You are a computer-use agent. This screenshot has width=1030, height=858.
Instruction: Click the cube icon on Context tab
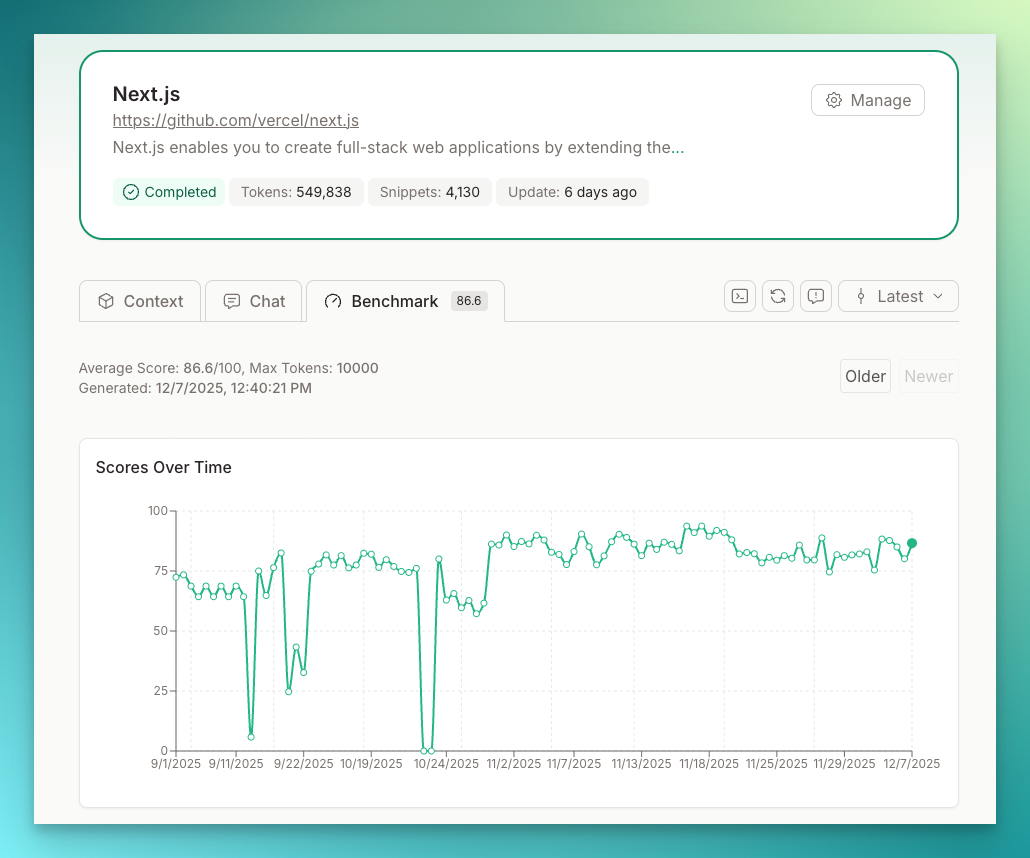[106, 301]
